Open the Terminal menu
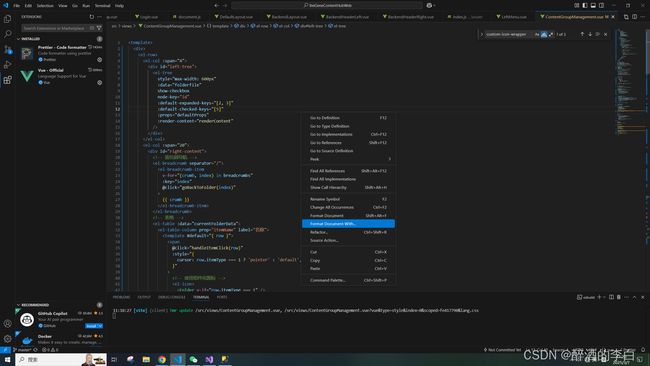 coord(102,5)
